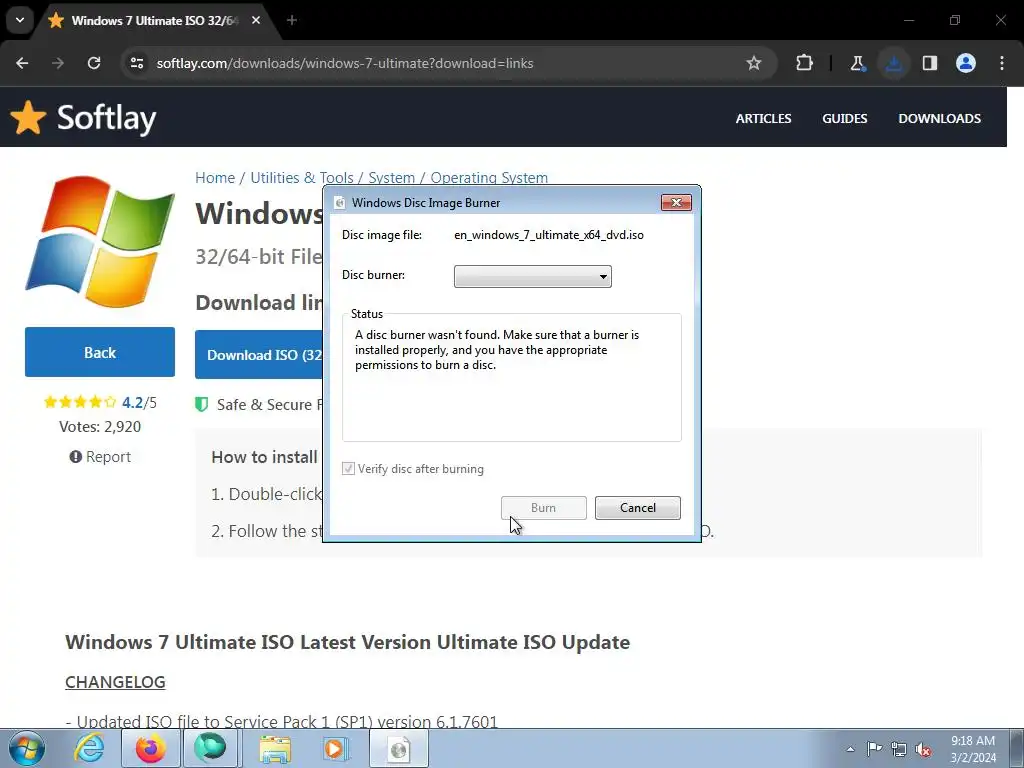The height and width of the screenshot is (768, 1024).
Task: Open the network tray icon
Action: [899, 750]
